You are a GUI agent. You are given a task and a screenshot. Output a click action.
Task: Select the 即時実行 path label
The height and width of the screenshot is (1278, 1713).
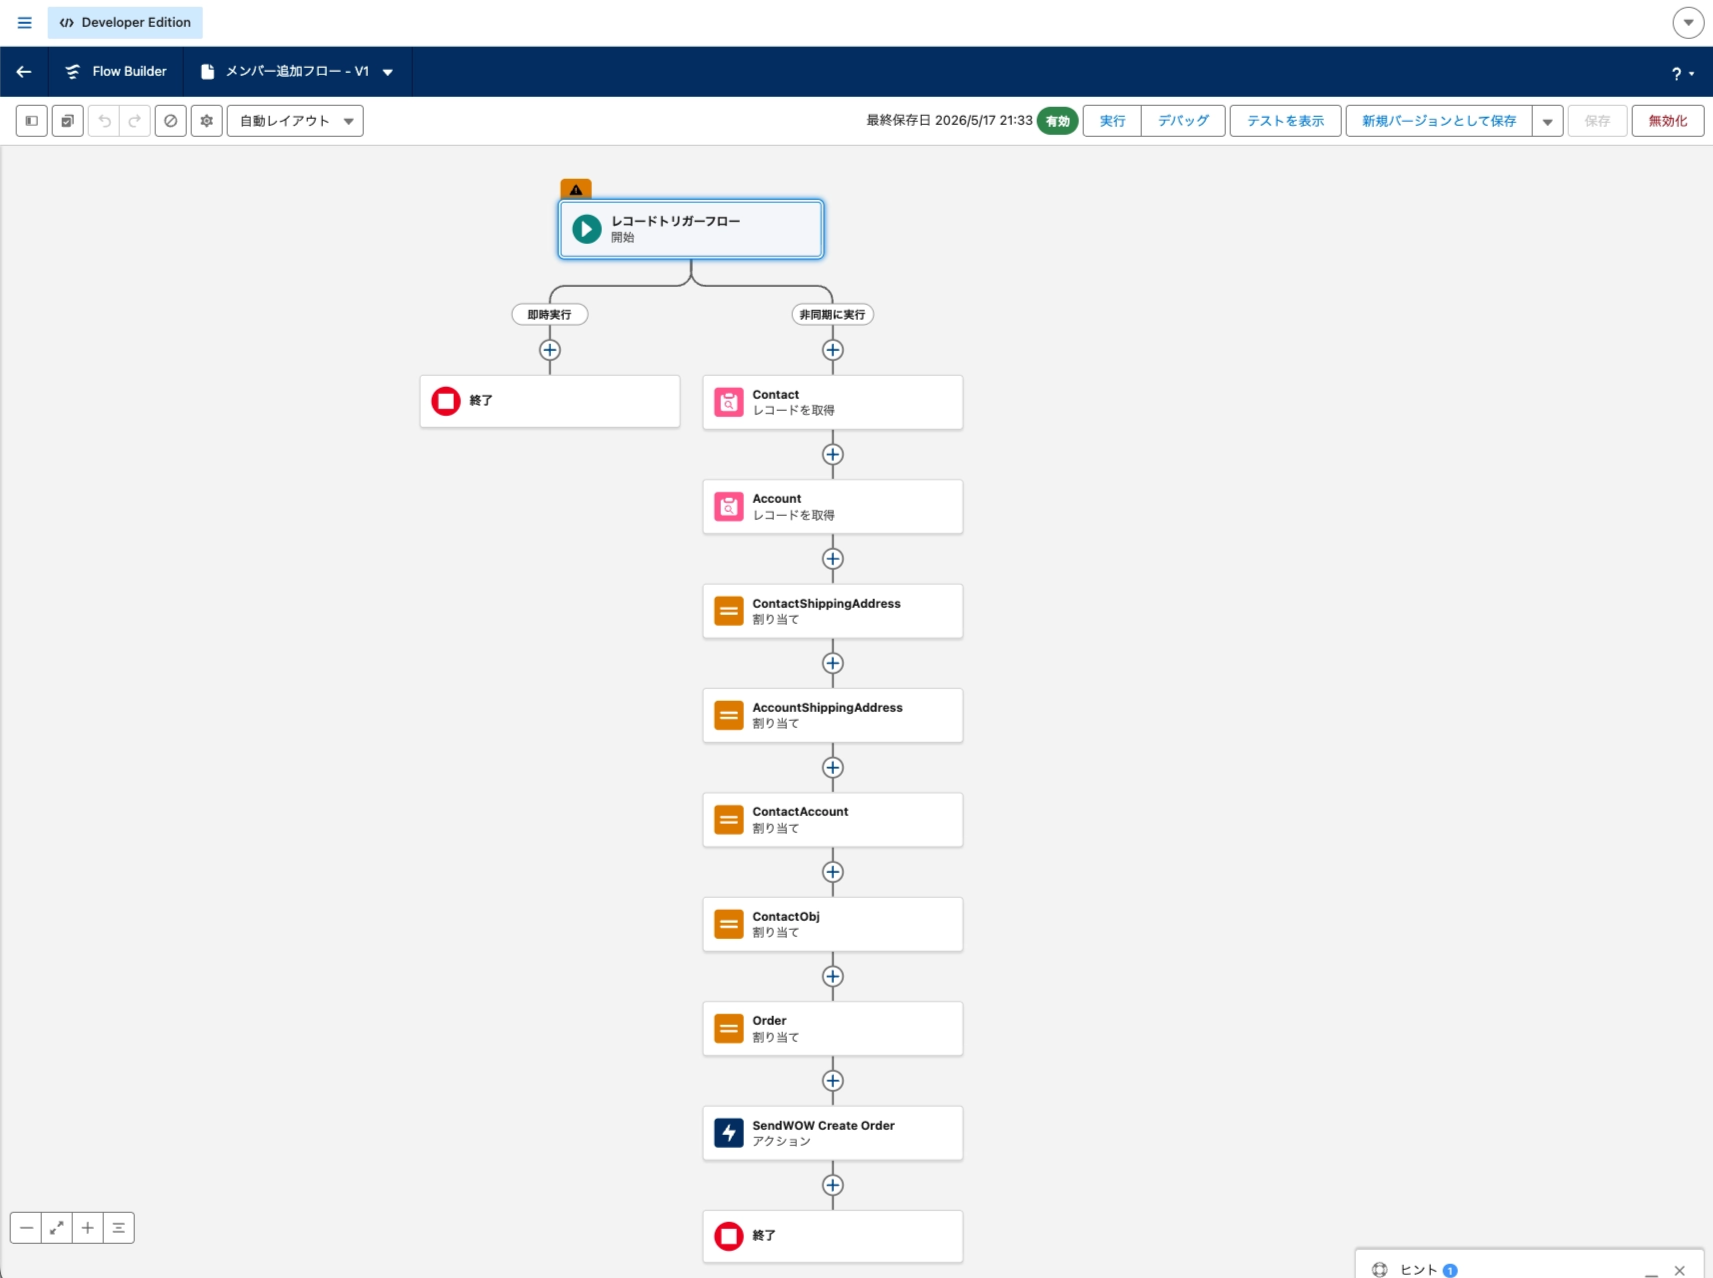tap(550, 314)
